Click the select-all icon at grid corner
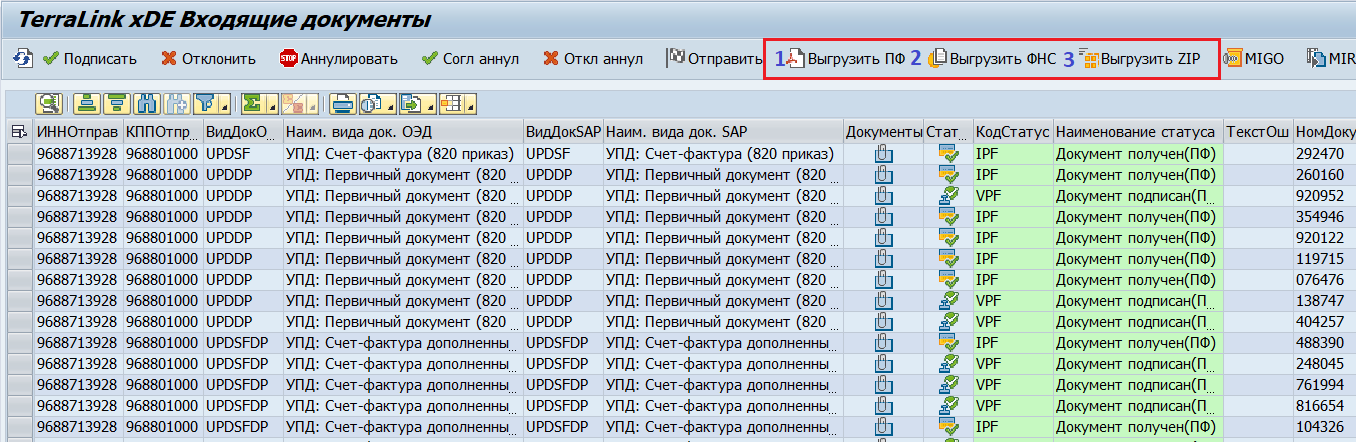The width and height of the screenshot is (1356, 442). click(x=19, y=132)
